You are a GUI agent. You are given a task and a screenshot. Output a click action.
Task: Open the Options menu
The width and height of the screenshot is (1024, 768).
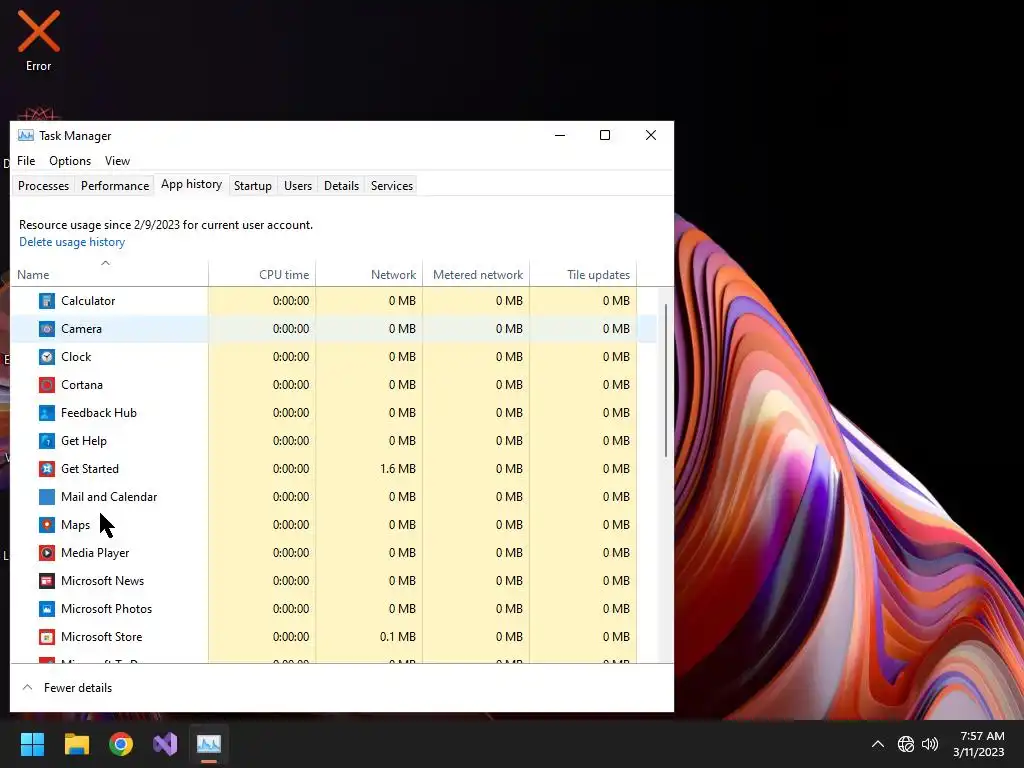70,161
